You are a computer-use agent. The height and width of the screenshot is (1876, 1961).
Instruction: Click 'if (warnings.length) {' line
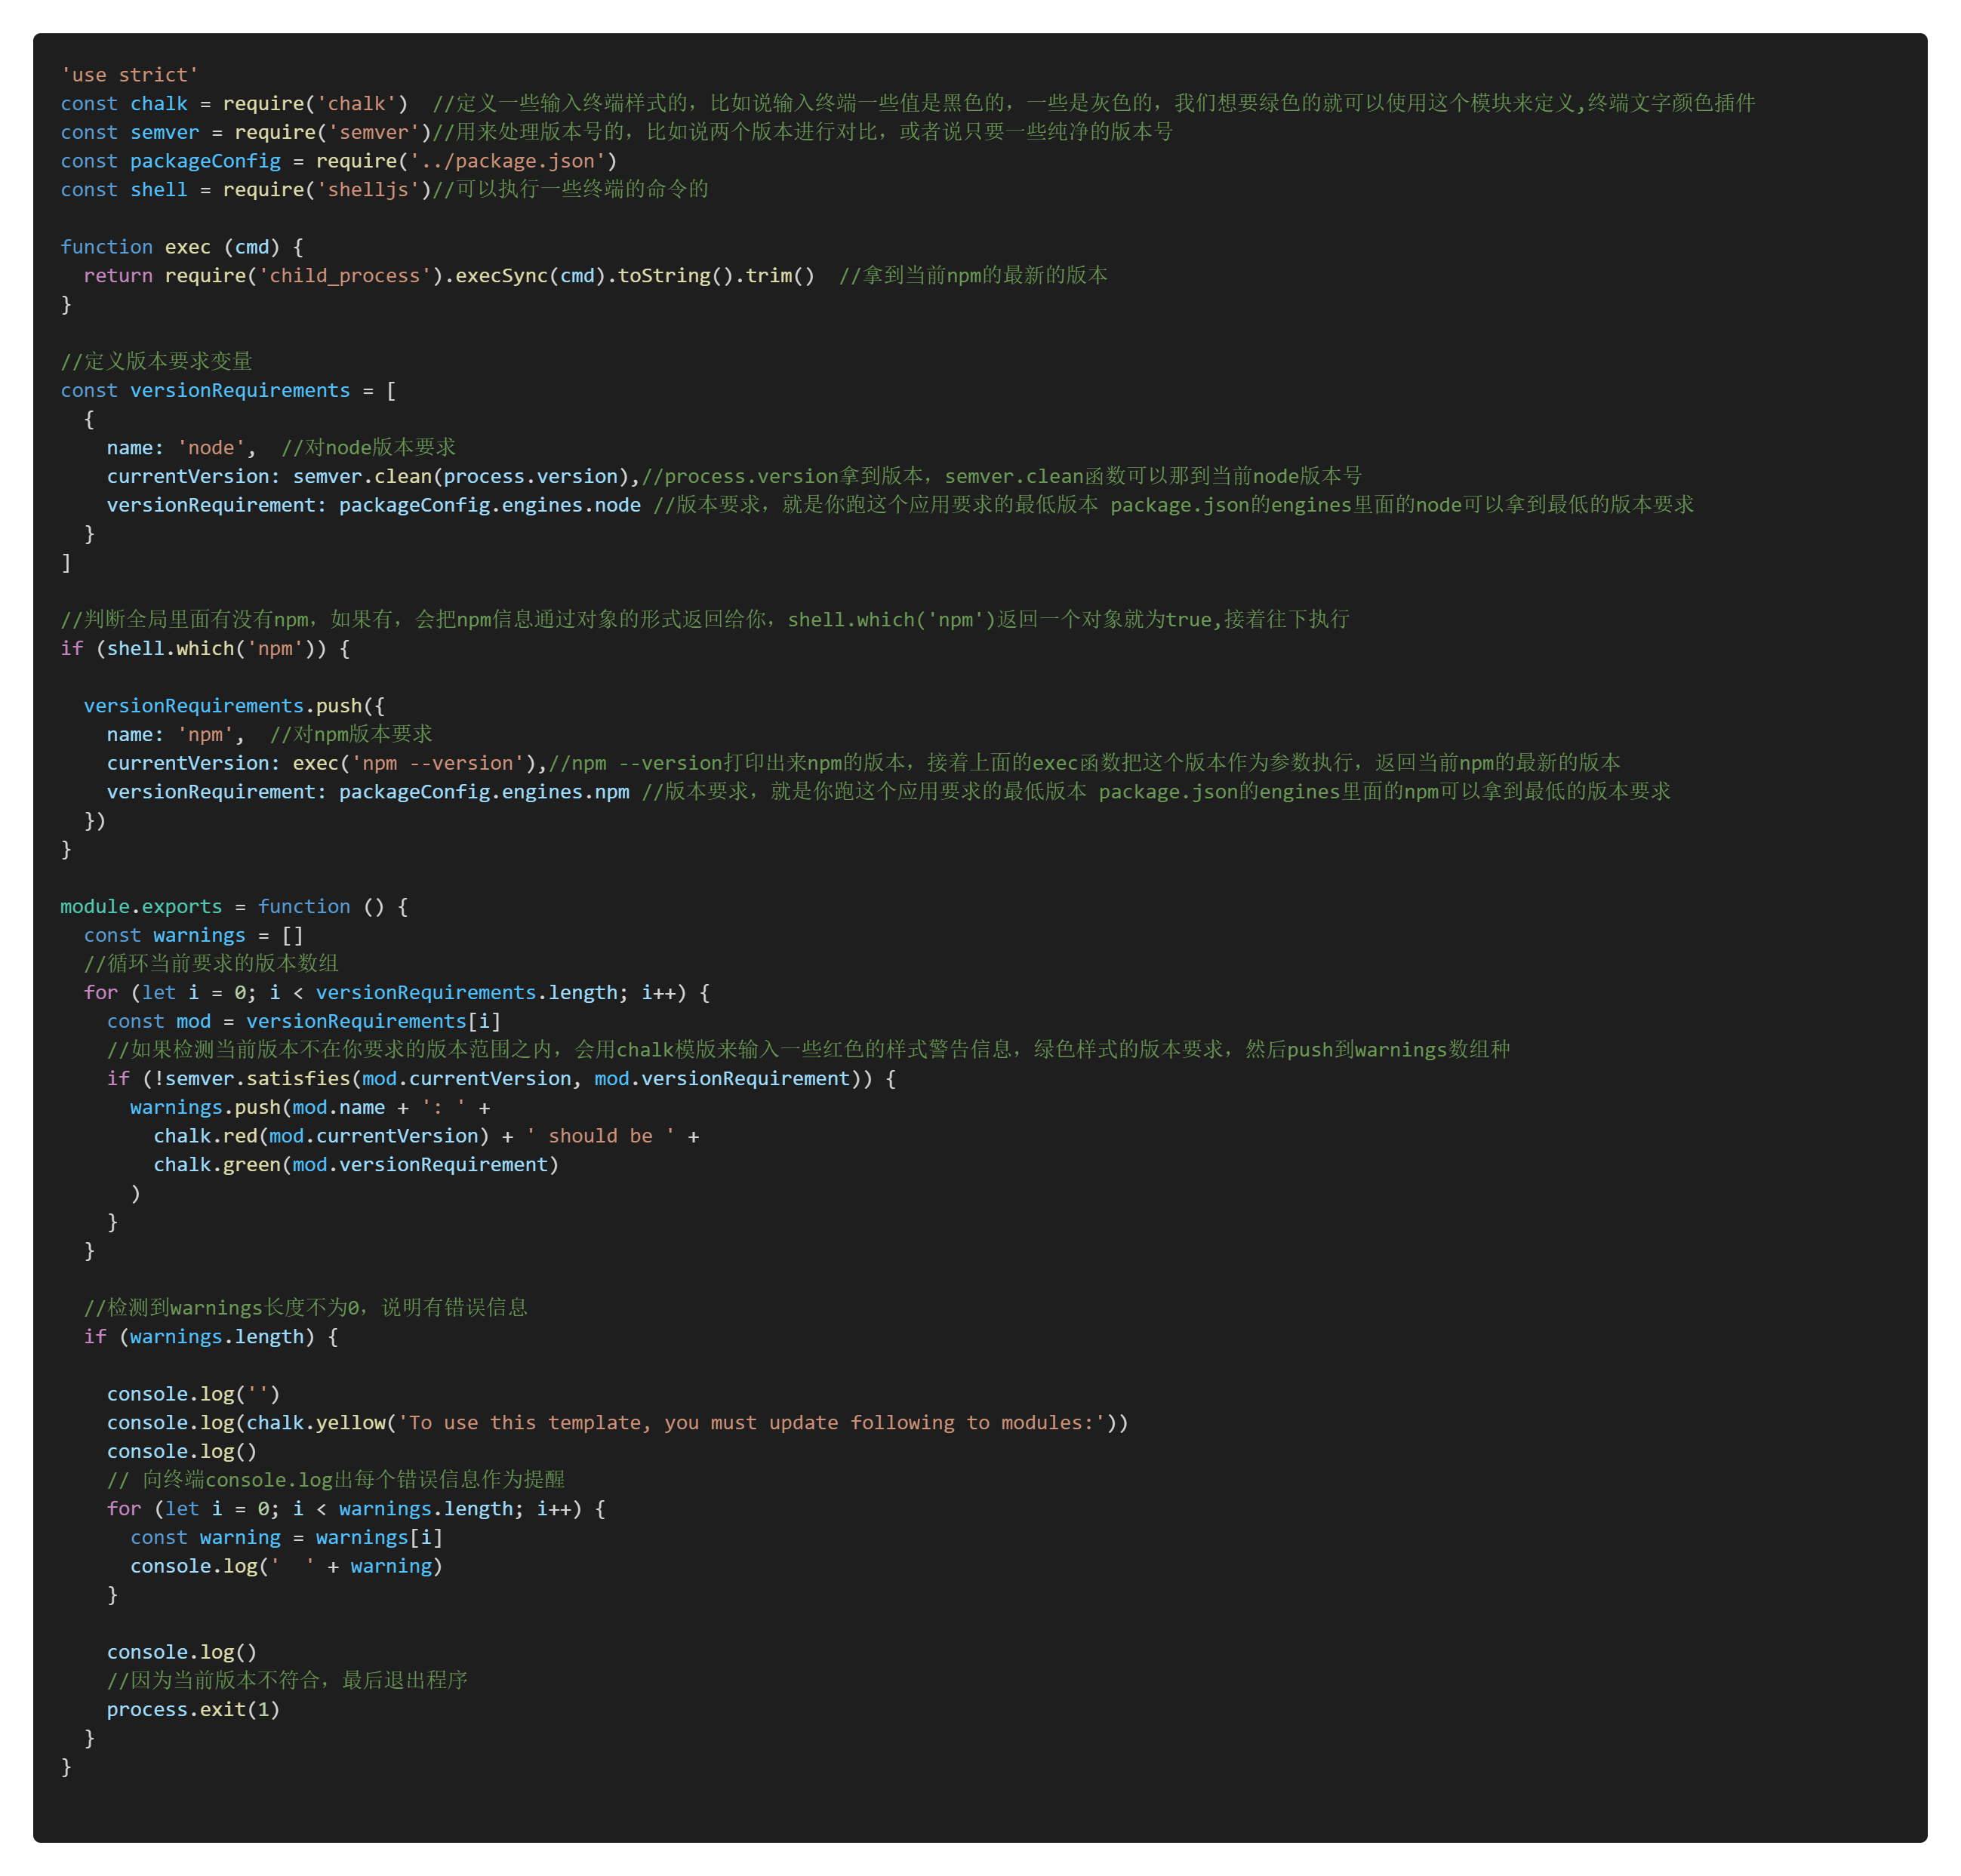pyautogui.click(x=211, y=1337)
